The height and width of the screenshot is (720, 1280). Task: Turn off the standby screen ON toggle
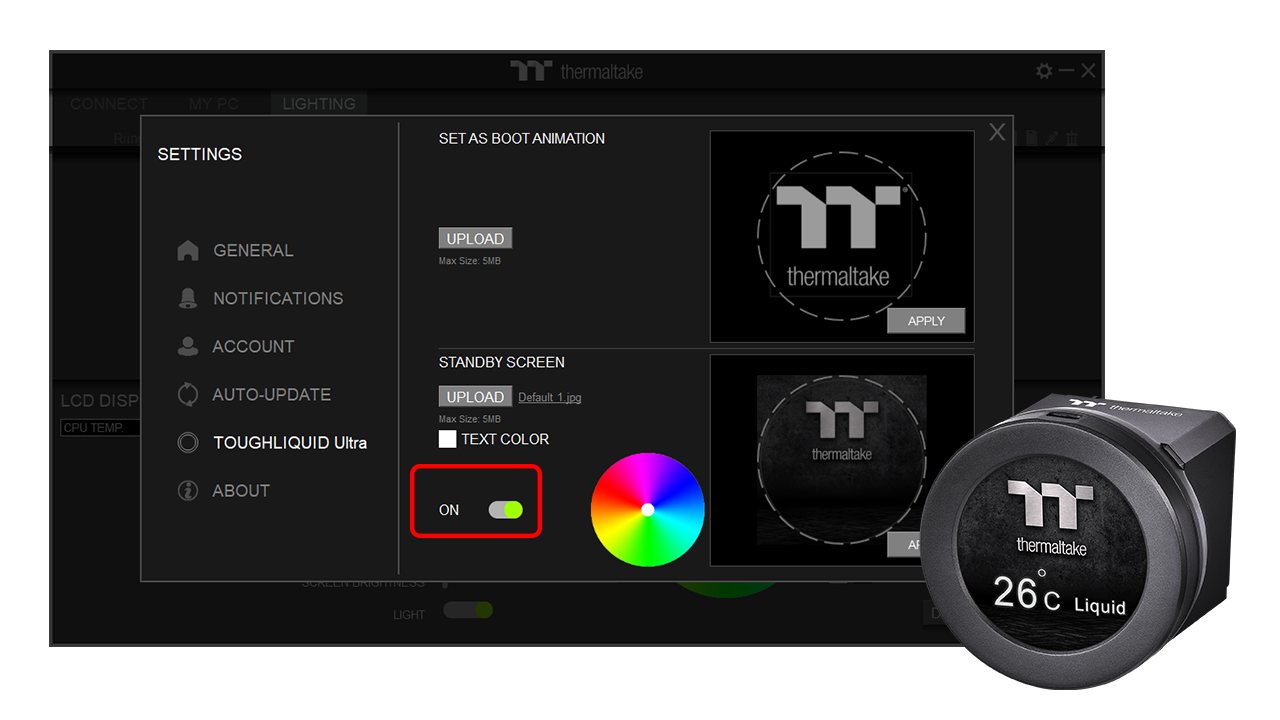point(505,510)
